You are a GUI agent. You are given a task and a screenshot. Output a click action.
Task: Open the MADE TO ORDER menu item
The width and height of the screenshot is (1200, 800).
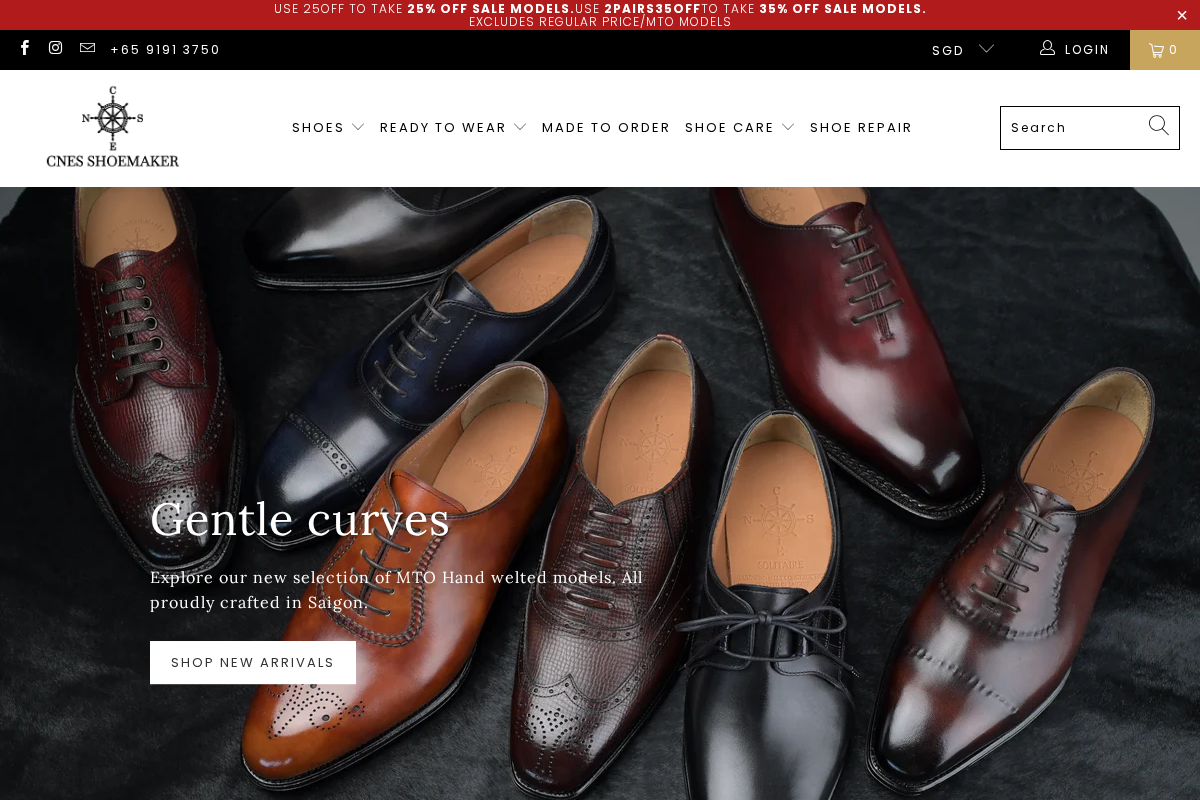[x=605, y=127]
